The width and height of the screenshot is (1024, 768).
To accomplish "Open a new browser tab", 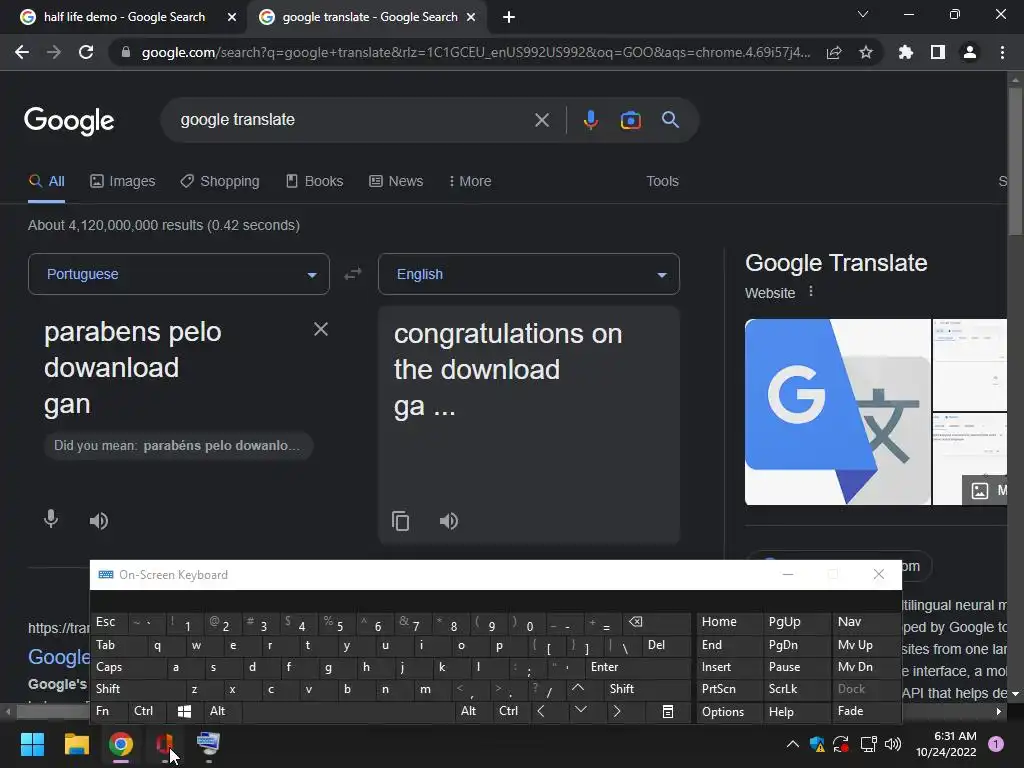I will pos(509,17).
